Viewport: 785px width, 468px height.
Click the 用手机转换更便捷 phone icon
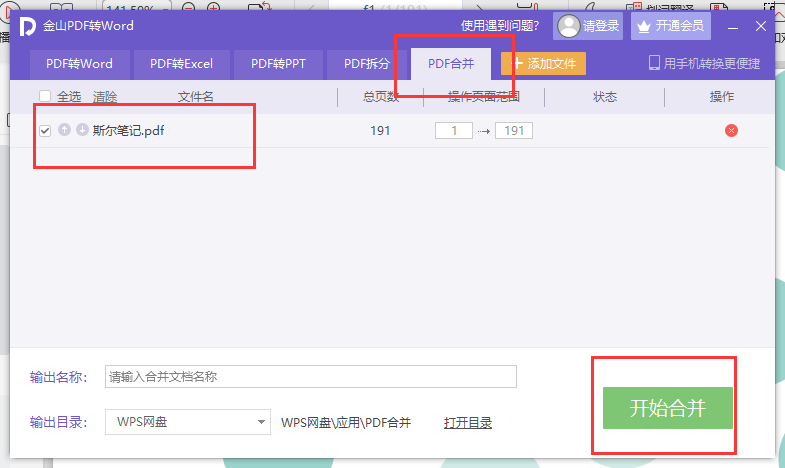pos(655,63)
